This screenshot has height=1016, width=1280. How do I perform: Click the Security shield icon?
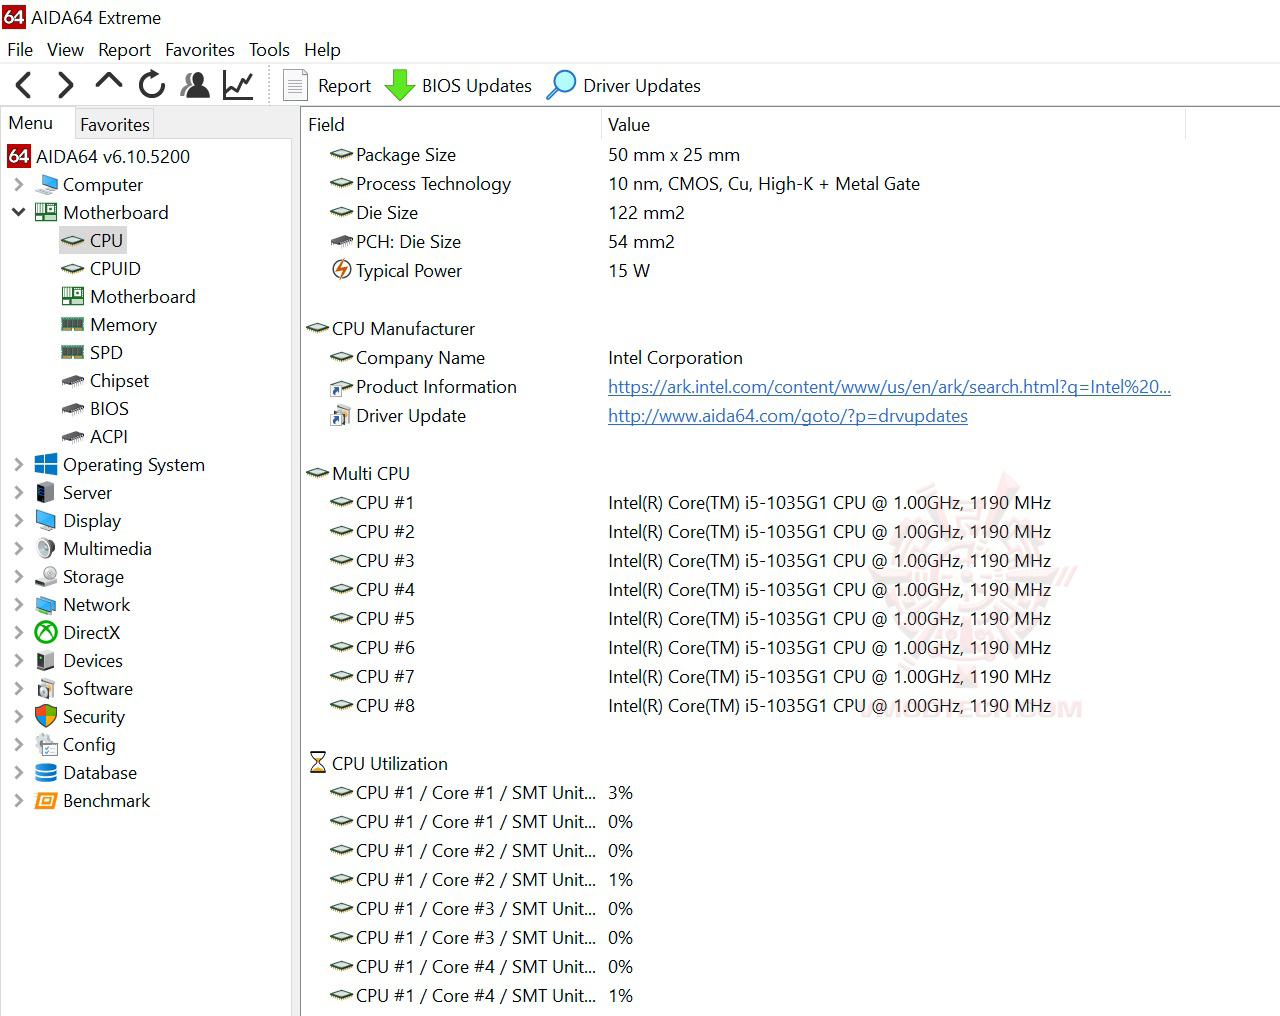[46, 716]
